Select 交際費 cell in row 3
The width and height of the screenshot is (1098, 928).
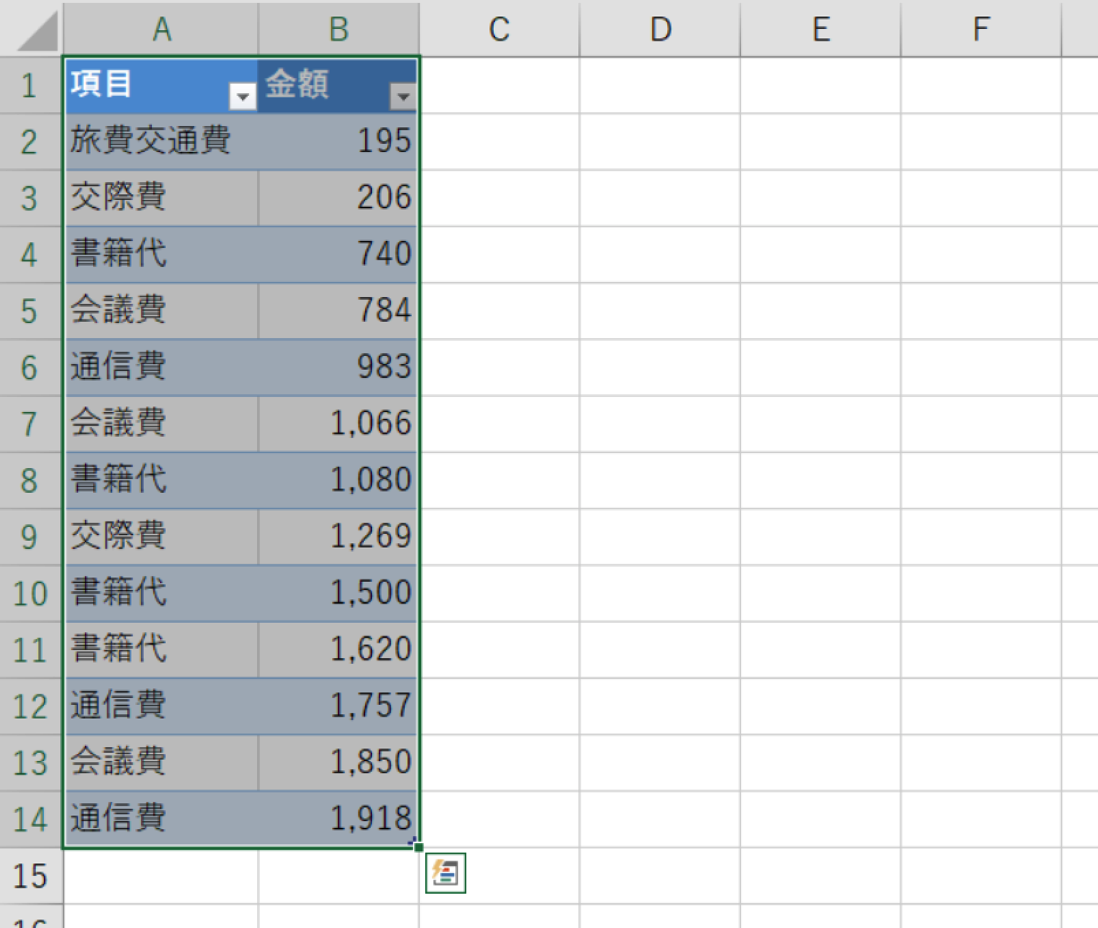(161, 198)
